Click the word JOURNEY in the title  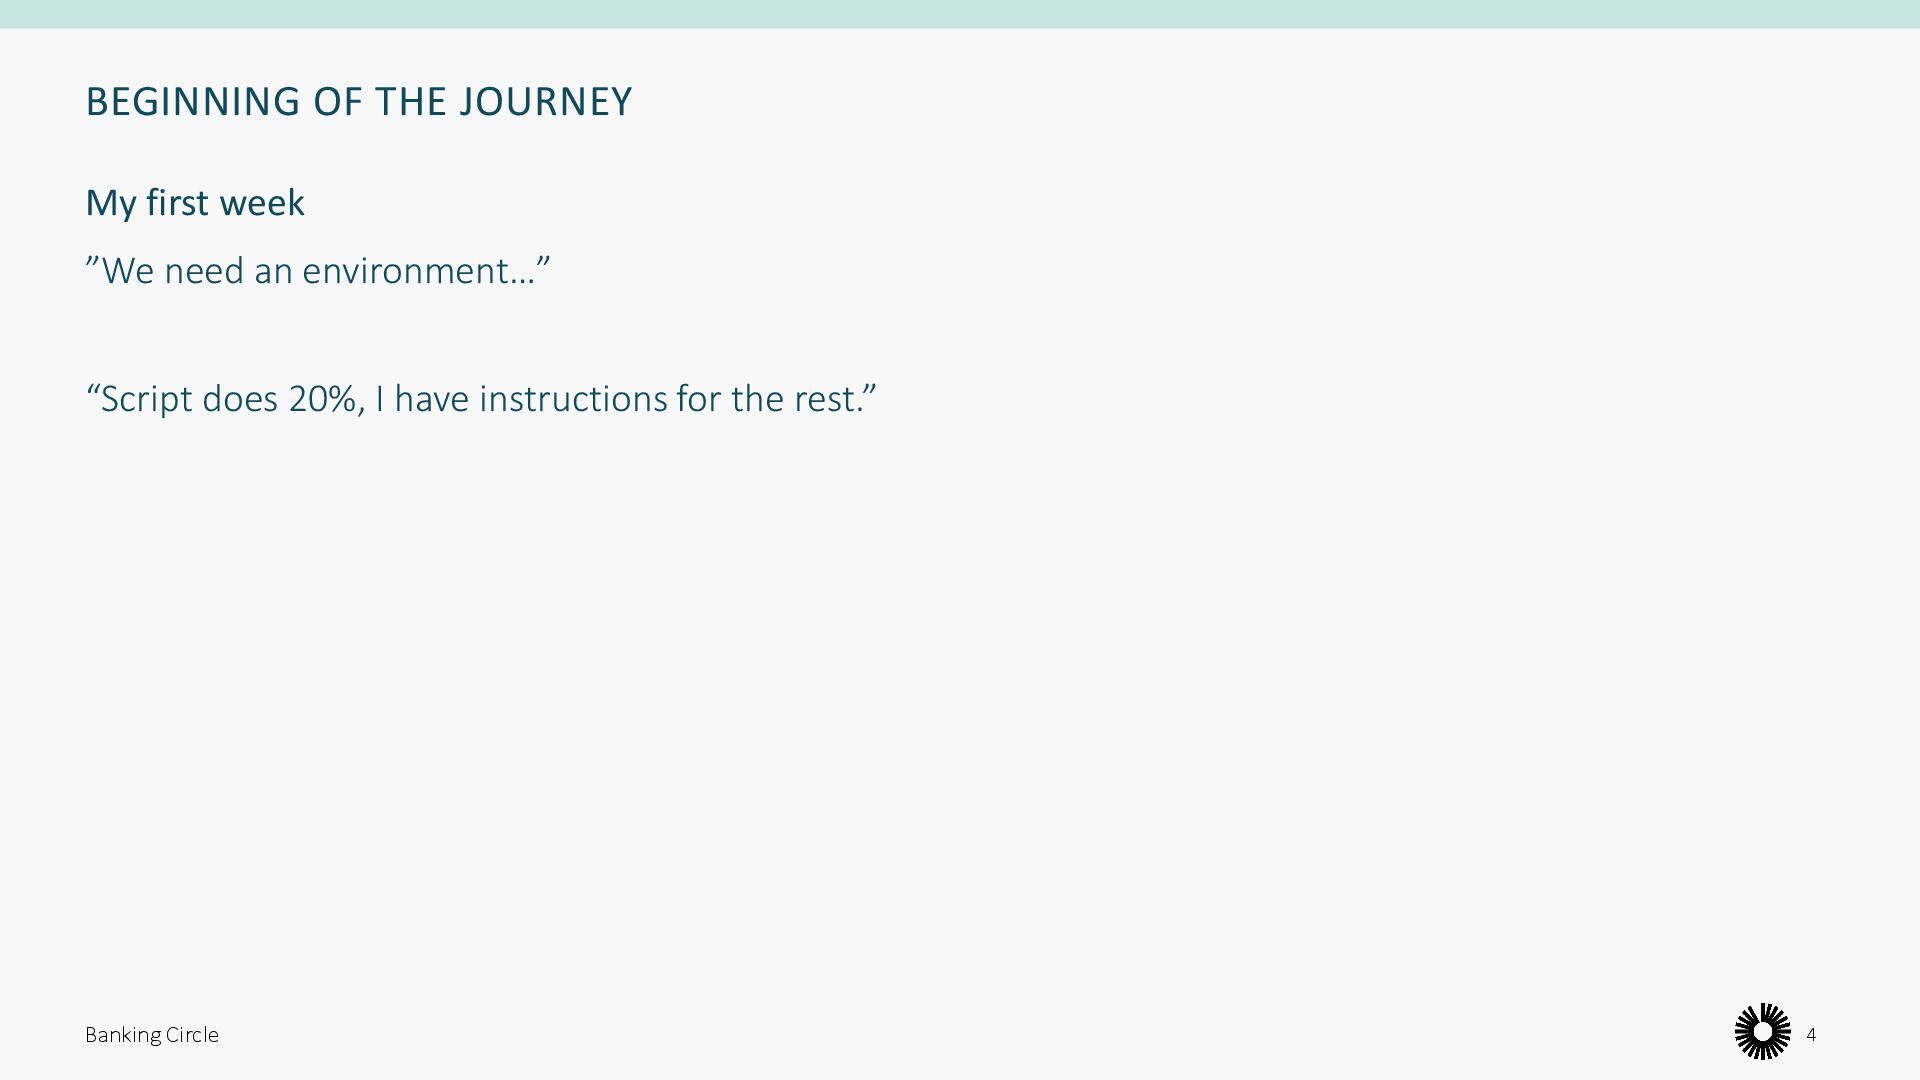click(x=545, y=102)
